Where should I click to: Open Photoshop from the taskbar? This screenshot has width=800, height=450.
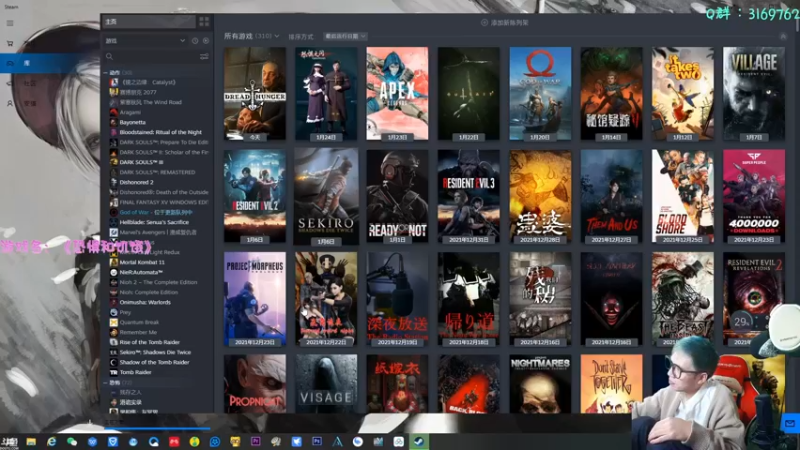pos(317,441)
